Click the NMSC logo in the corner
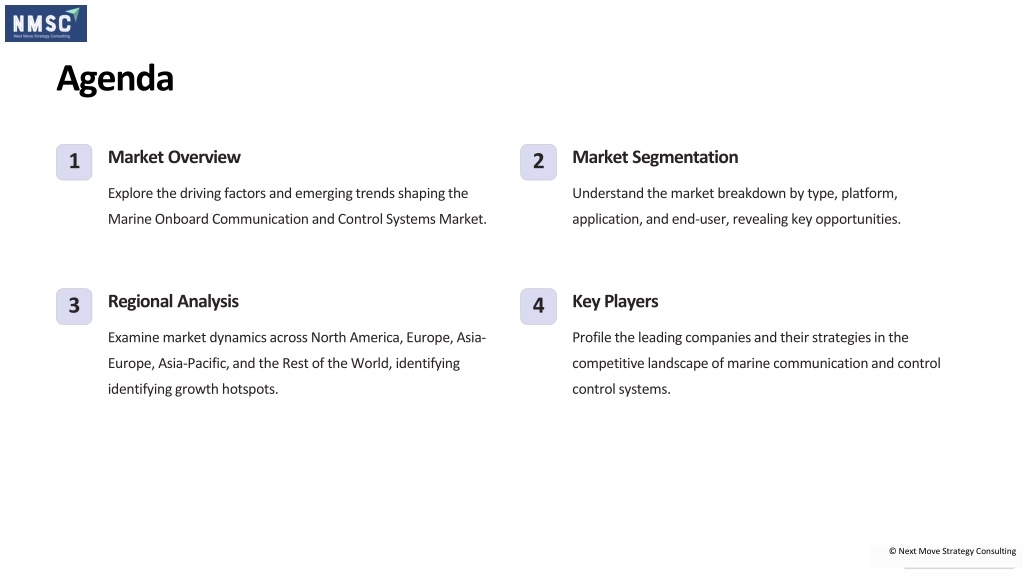Screen dimensions: 1024x576 pos(46,24)
